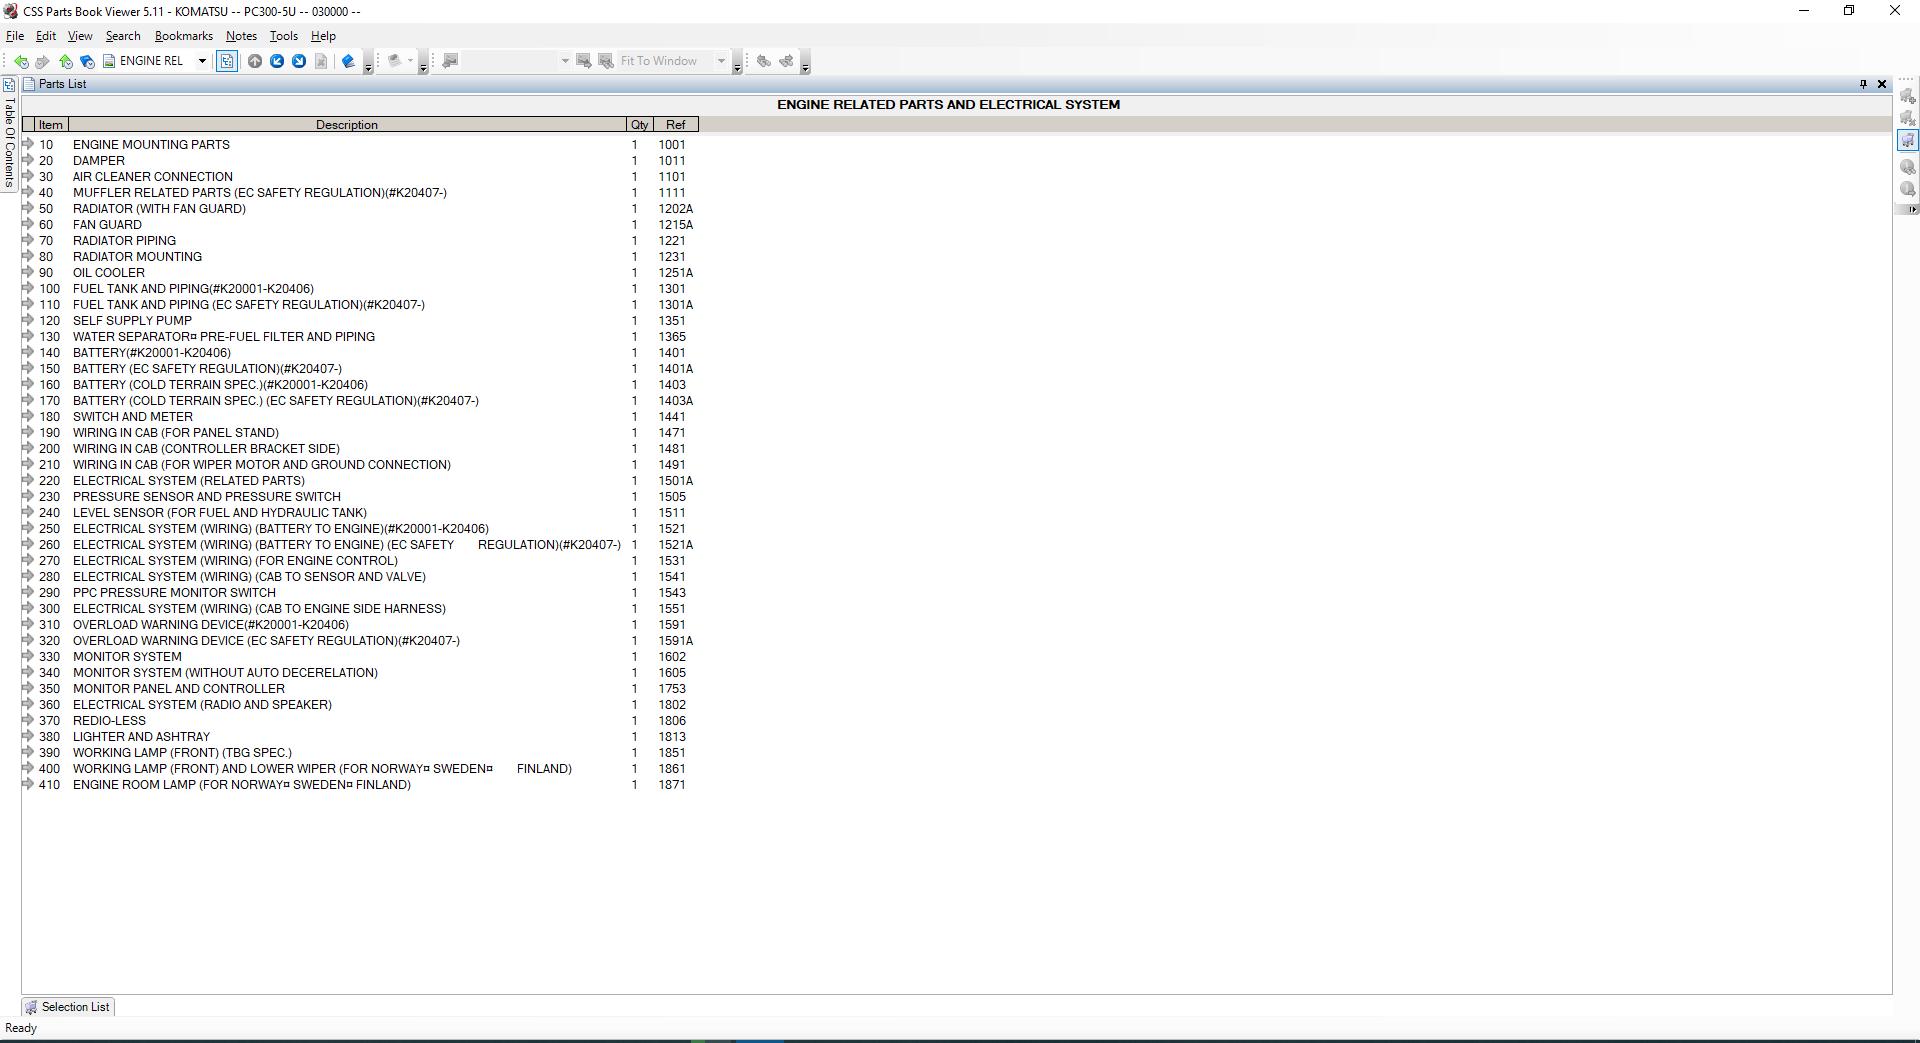The height and width of the screenshot is (1043, 1920).
Task: Click the first greyed link icon in toolbar
Action: coord(764,61)
